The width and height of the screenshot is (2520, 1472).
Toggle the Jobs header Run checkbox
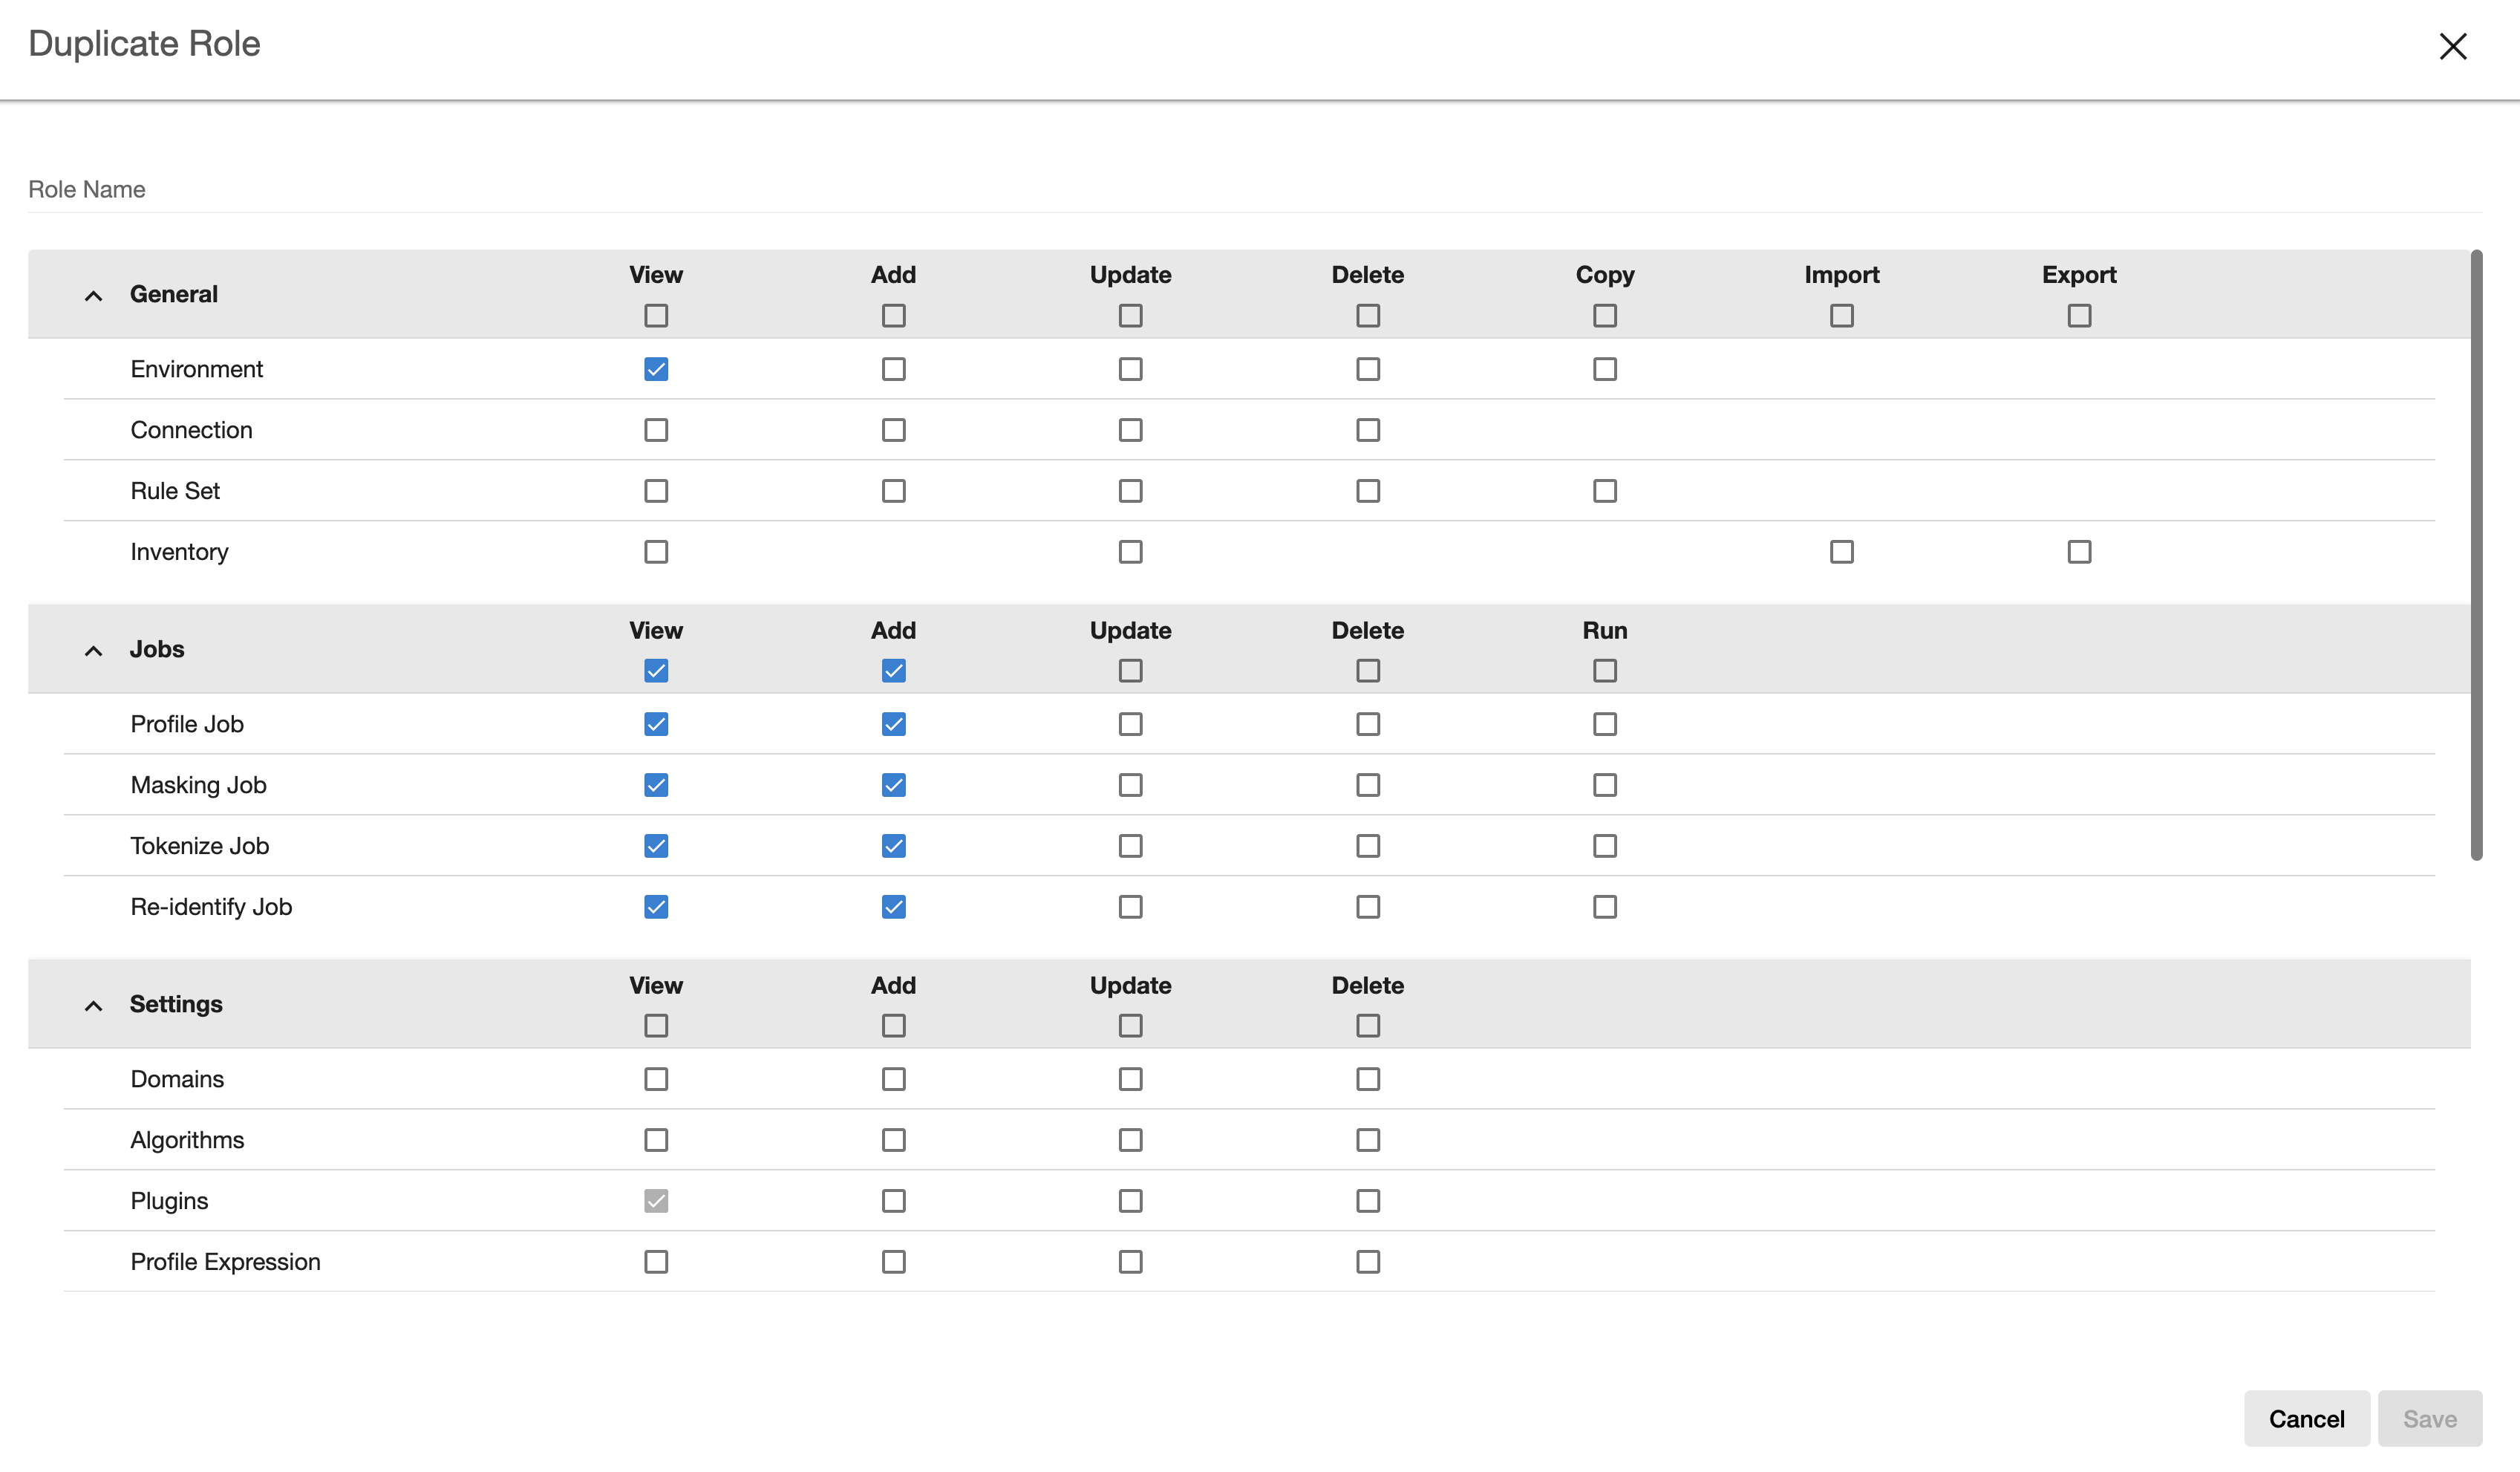pyautogui.click(x=1604, y=670)
